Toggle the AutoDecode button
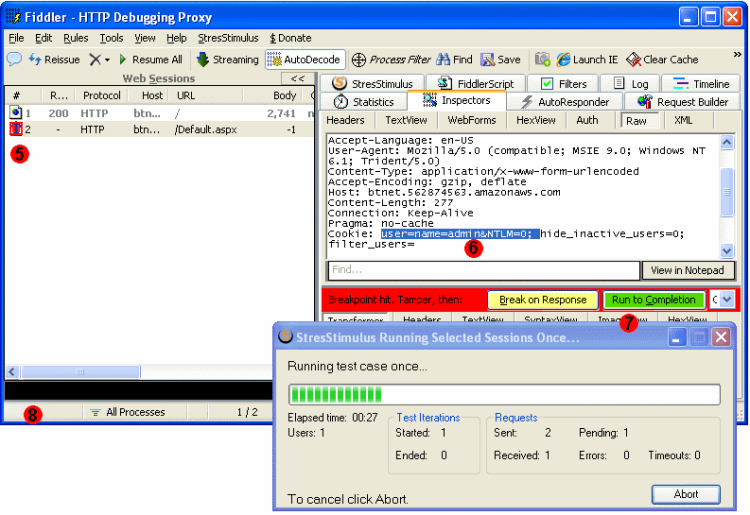Image resolution: width=750 pixels, height=515 pixels. click(x=305, y=60)
